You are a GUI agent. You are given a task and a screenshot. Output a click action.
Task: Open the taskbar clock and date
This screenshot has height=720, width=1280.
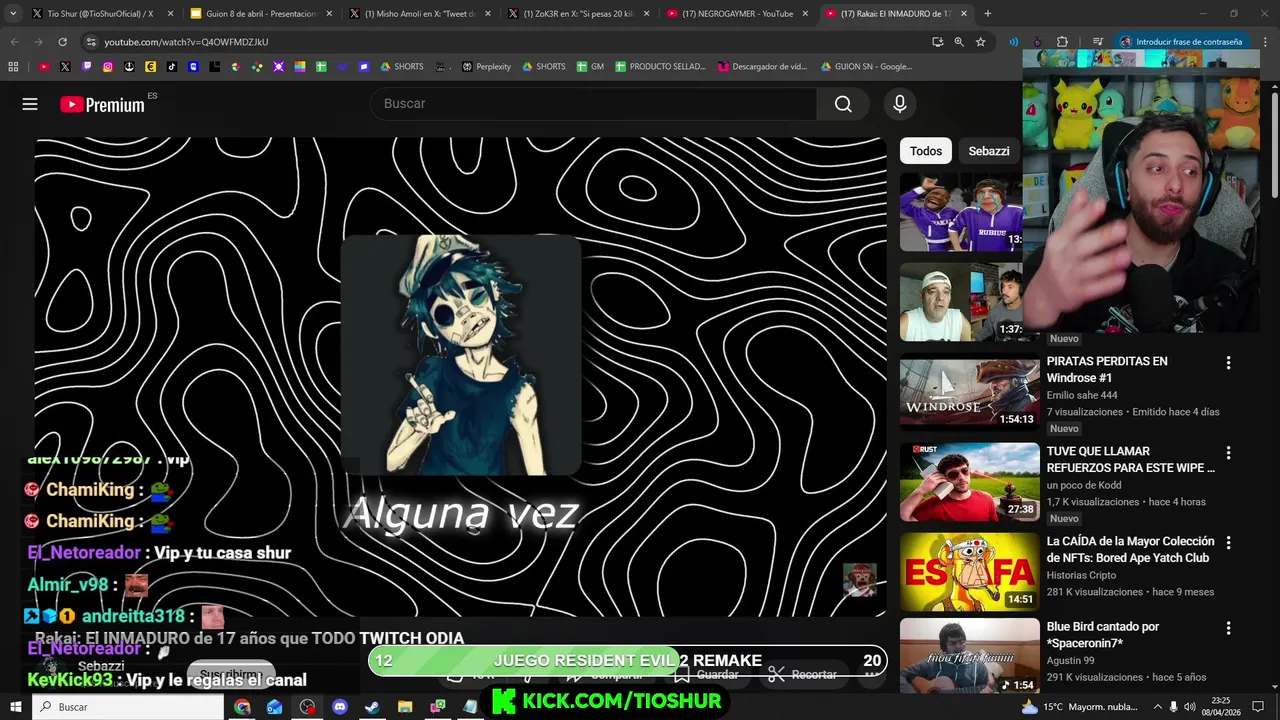click(x=1219, y=707)
